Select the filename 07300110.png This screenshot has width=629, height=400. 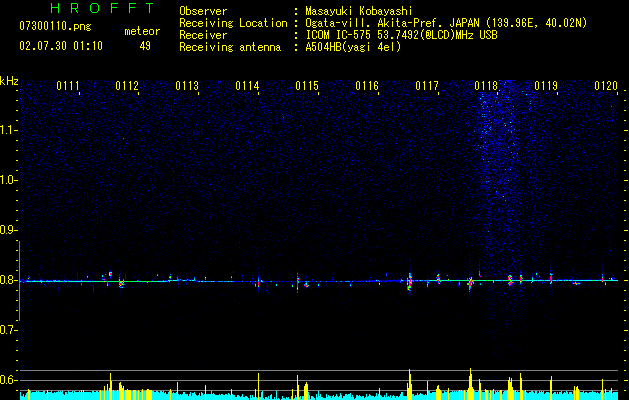coord(55,27)
